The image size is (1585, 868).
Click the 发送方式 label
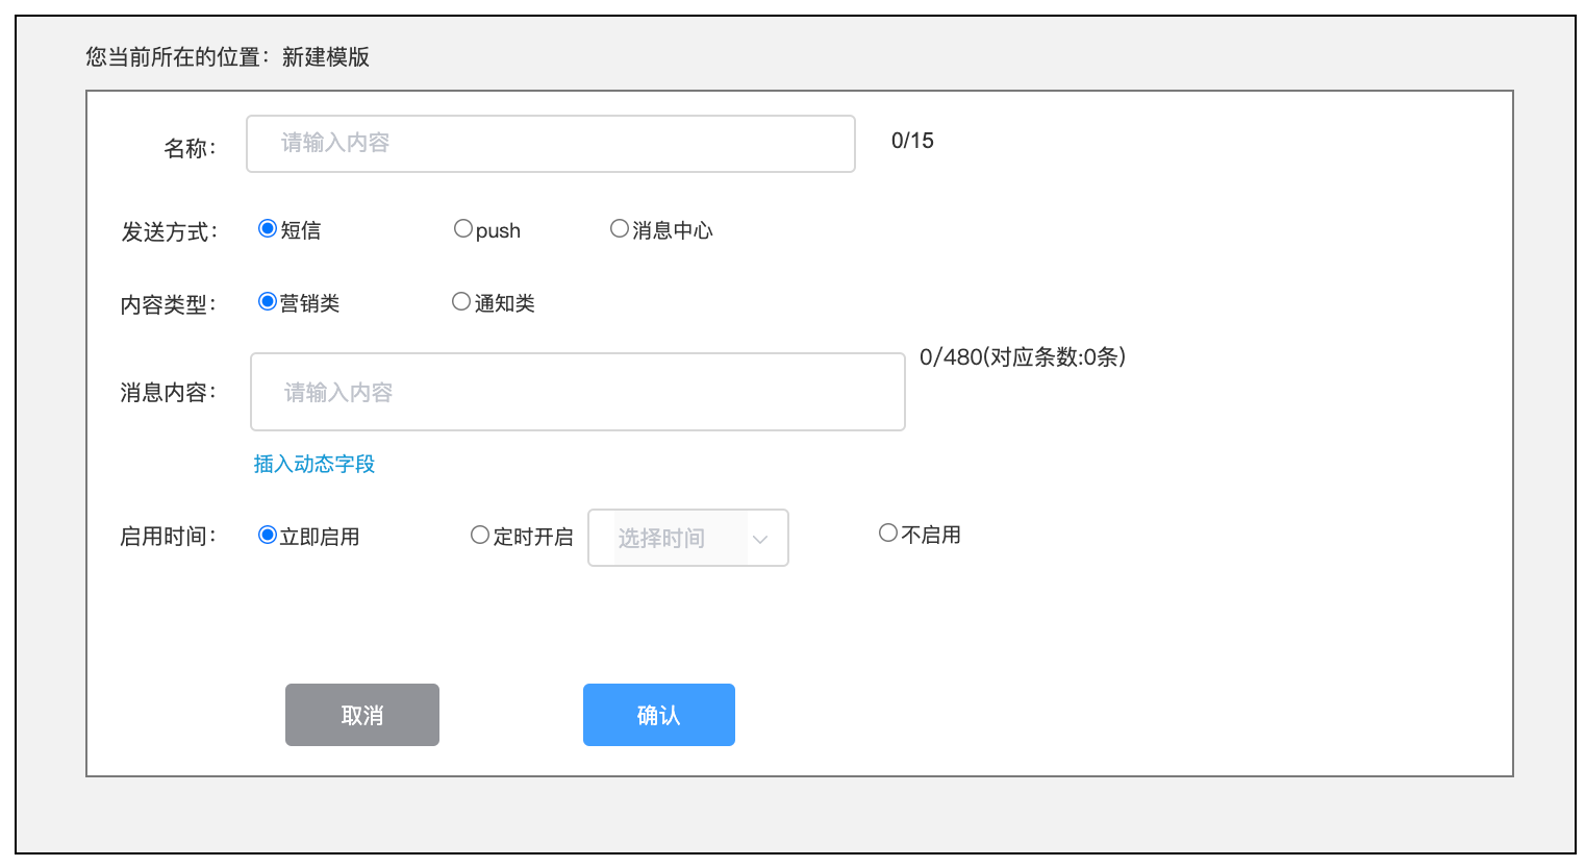pyautogui.click(x=169, y=232)
